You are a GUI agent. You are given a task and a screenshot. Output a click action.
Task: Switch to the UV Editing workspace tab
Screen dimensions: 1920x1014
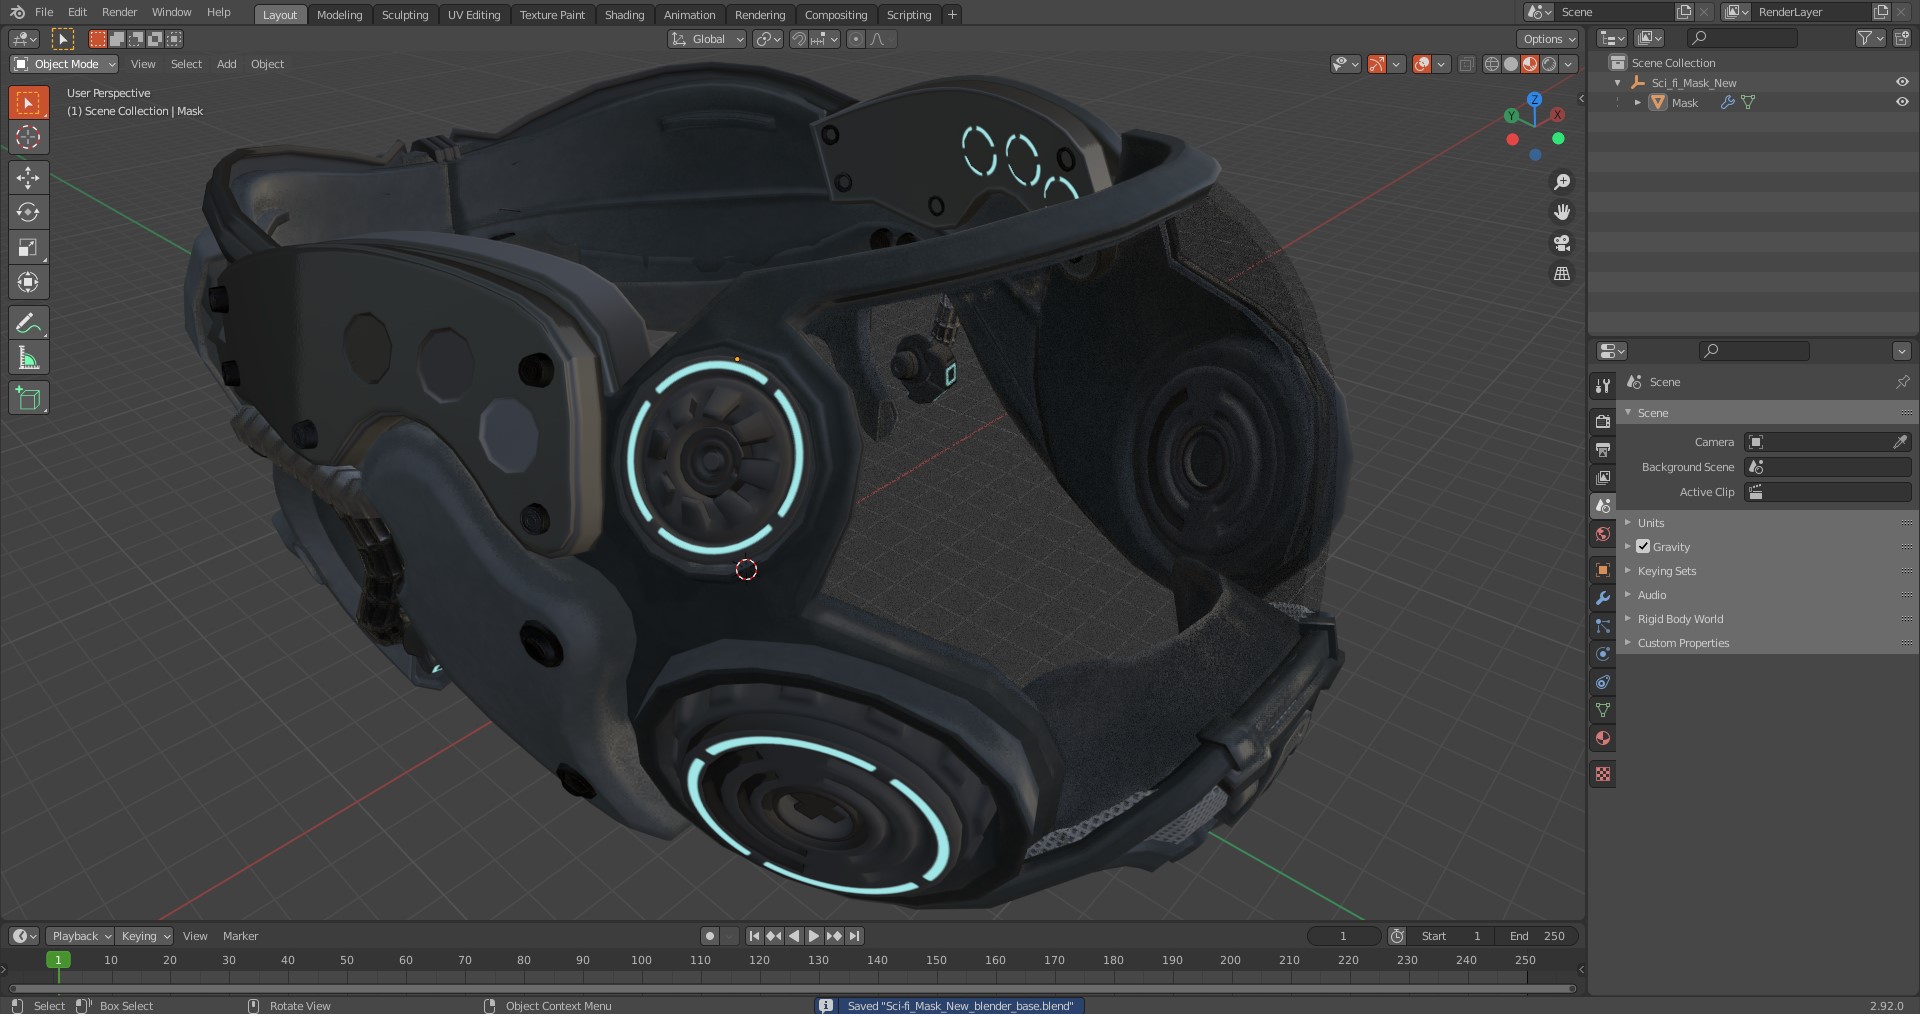point(474,15)
